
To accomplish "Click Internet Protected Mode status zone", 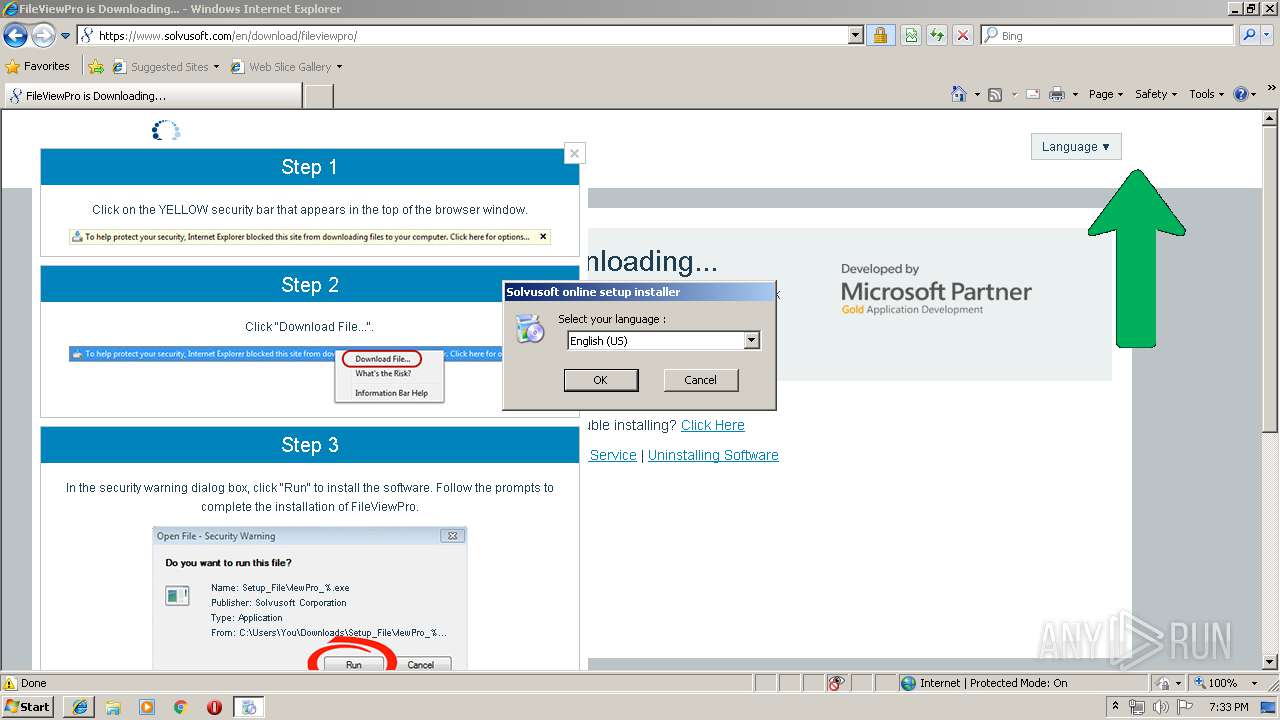I will 983,683.
